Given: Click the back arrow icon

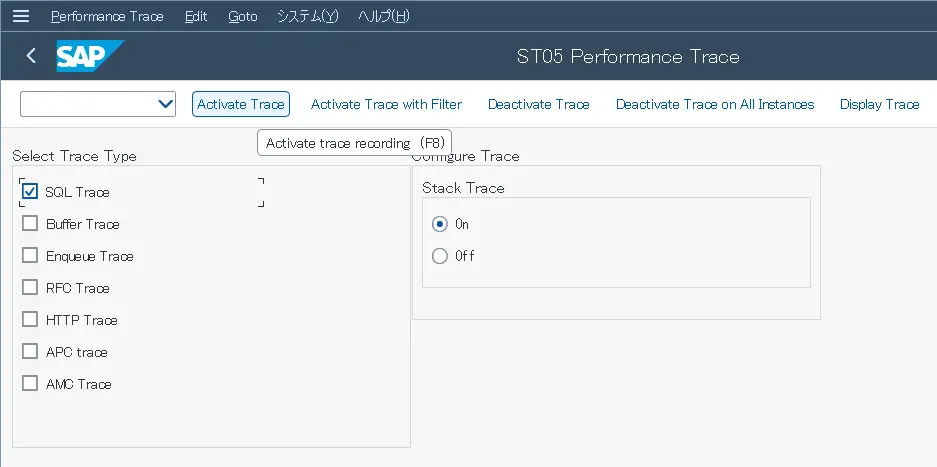Looking at the screenshot, I should pyautogui.click(x=31, y=56).
